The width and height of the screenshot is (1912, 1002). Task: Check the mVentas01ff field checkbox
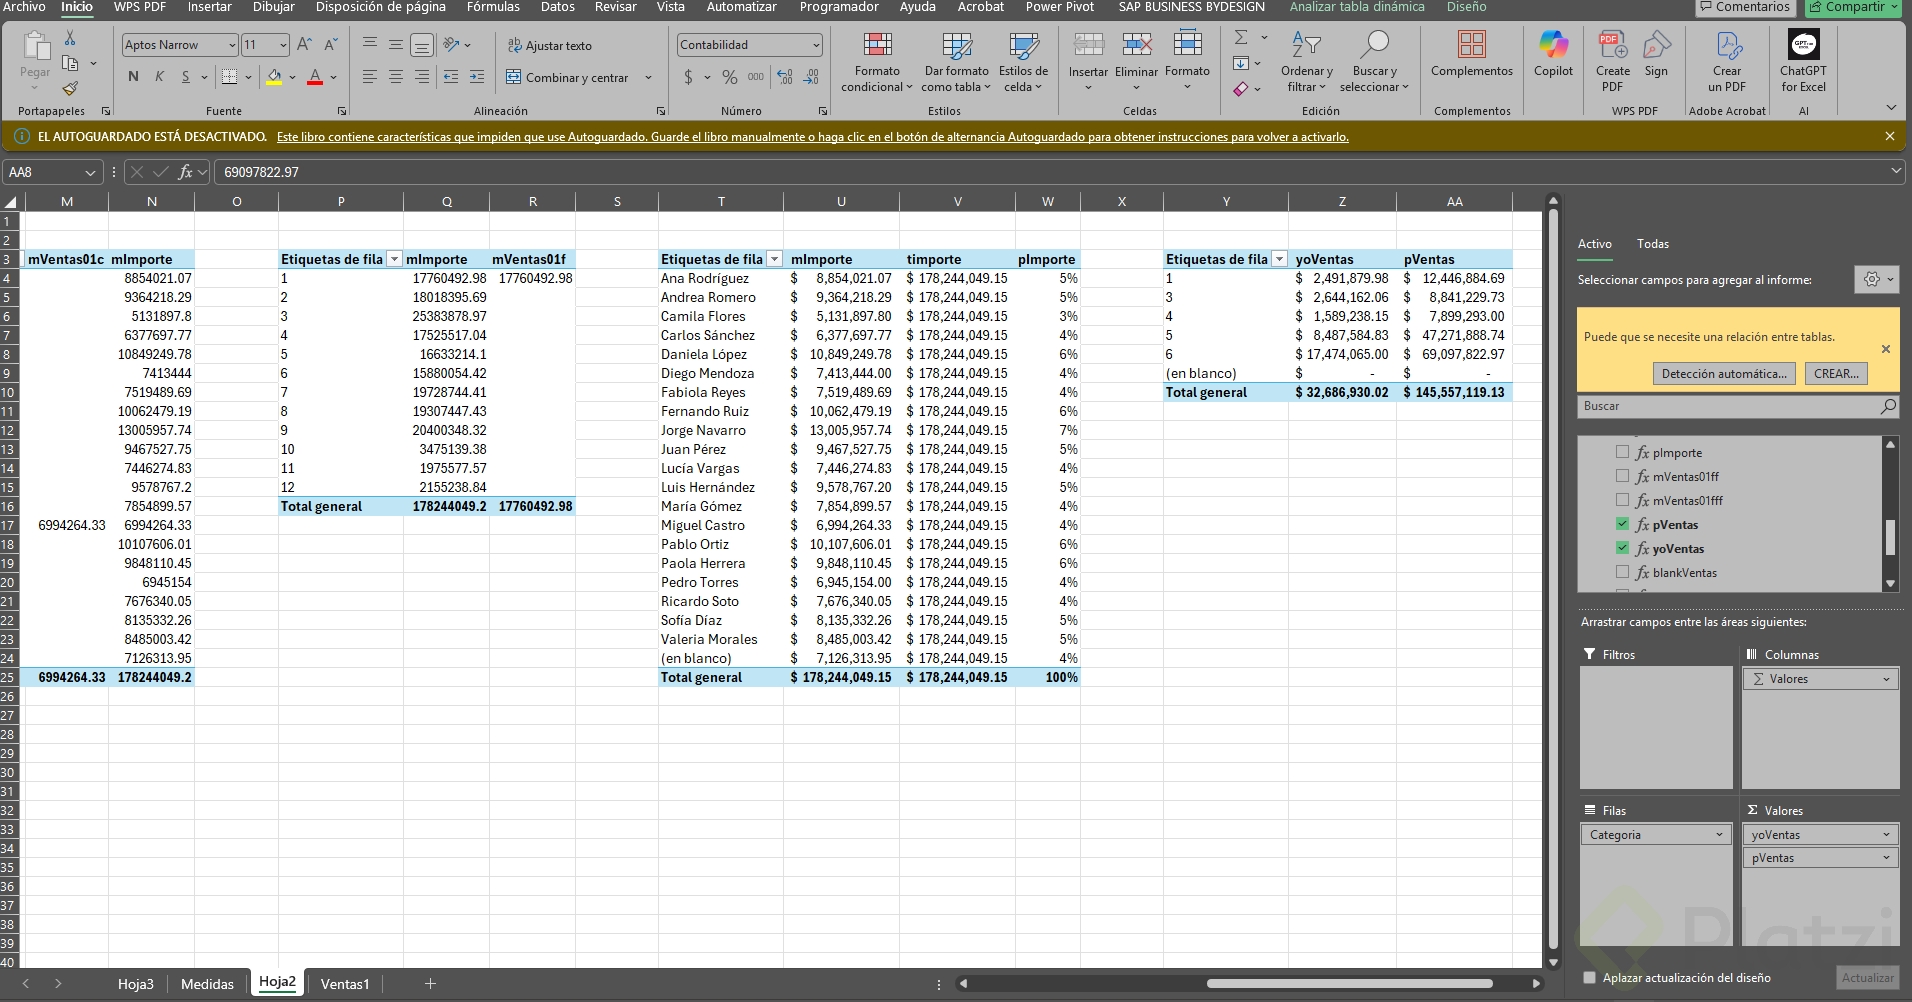click(x=1622, y=476)
